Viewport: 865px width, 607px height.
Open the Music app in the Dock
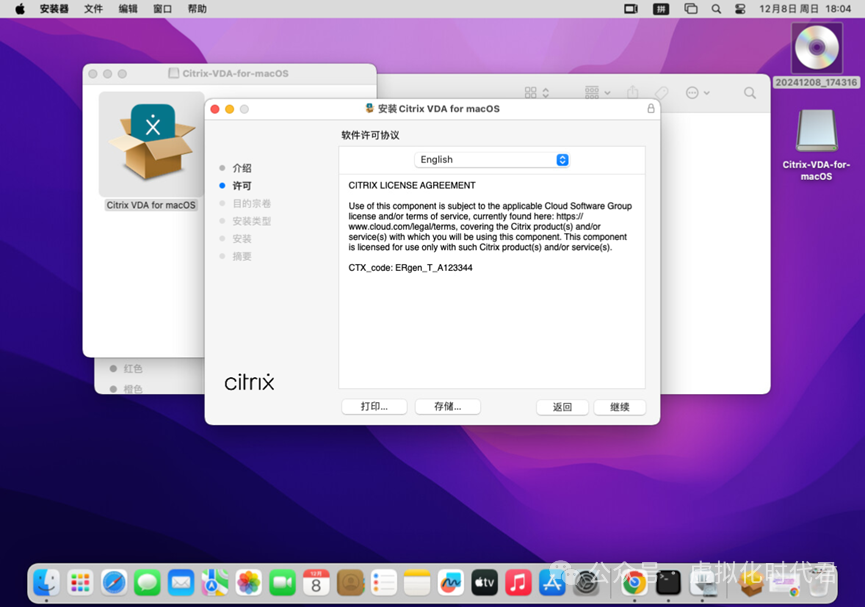[x=518, y=583]
